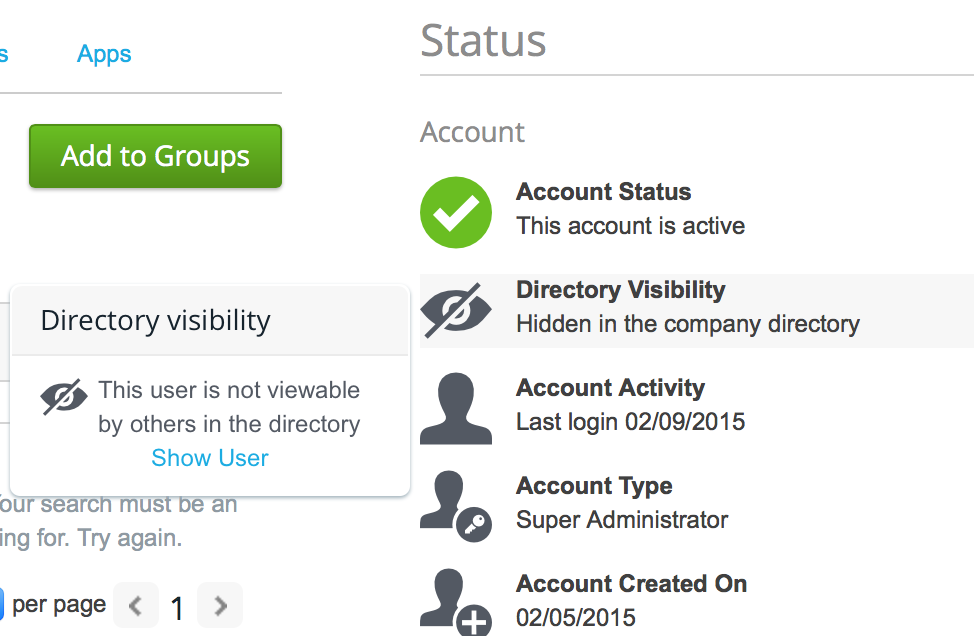Click the Account section heading
The height and width of the screenshot is (636, 978).
coord(472,132)
